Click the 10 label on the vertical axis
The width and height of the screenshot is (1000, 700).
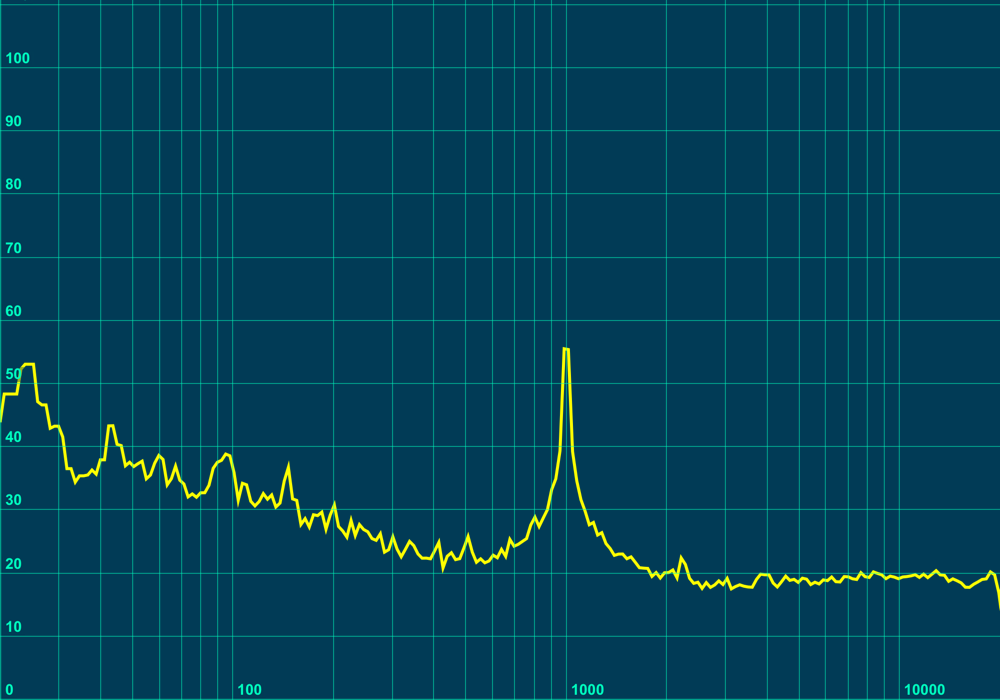point(14,628)
